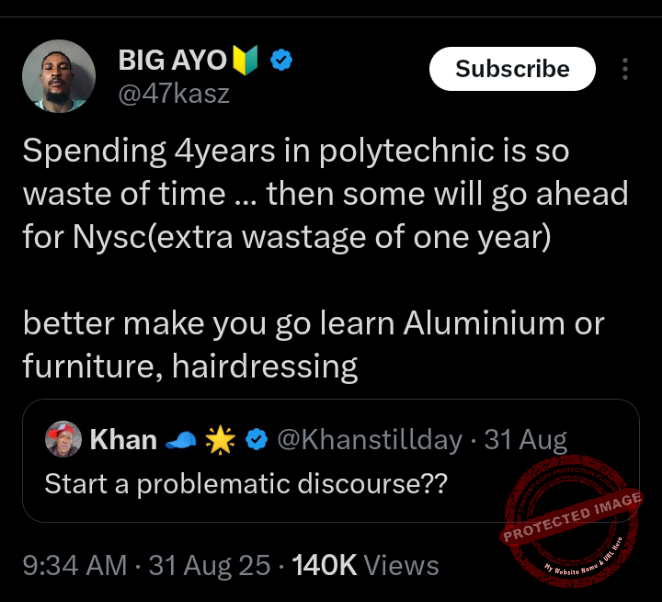Click the green-yellow beginner emoji after BIG AYO
The image size is (662, 602).
point(245,60)
